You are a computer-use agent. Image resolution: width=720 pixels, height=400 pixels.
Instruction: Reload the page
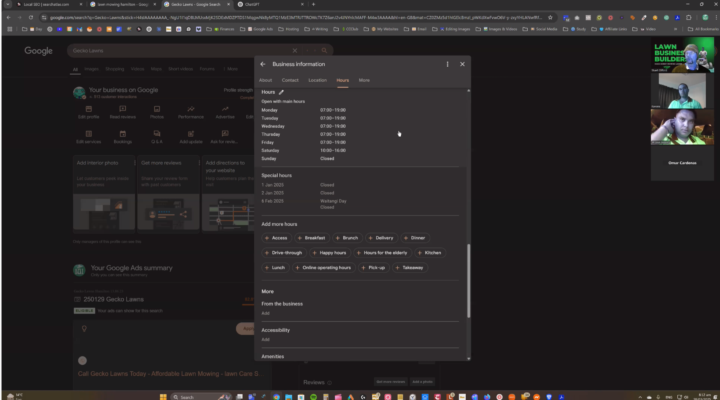(x=31, y=17)
